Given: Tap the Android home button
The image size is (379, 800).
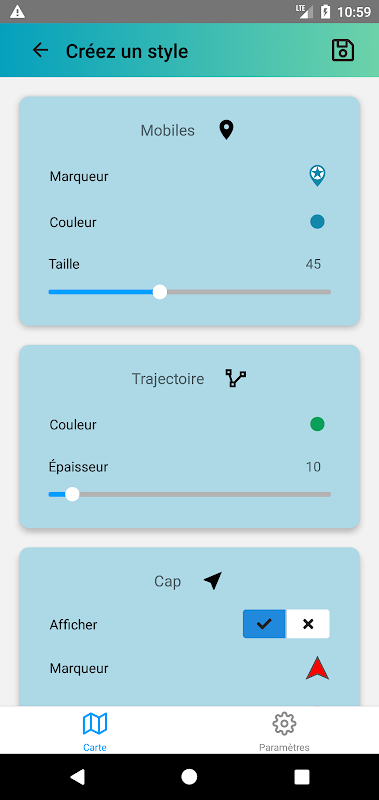Looking at the screenshot, I should pyautogui.click(x=189, y=777).
